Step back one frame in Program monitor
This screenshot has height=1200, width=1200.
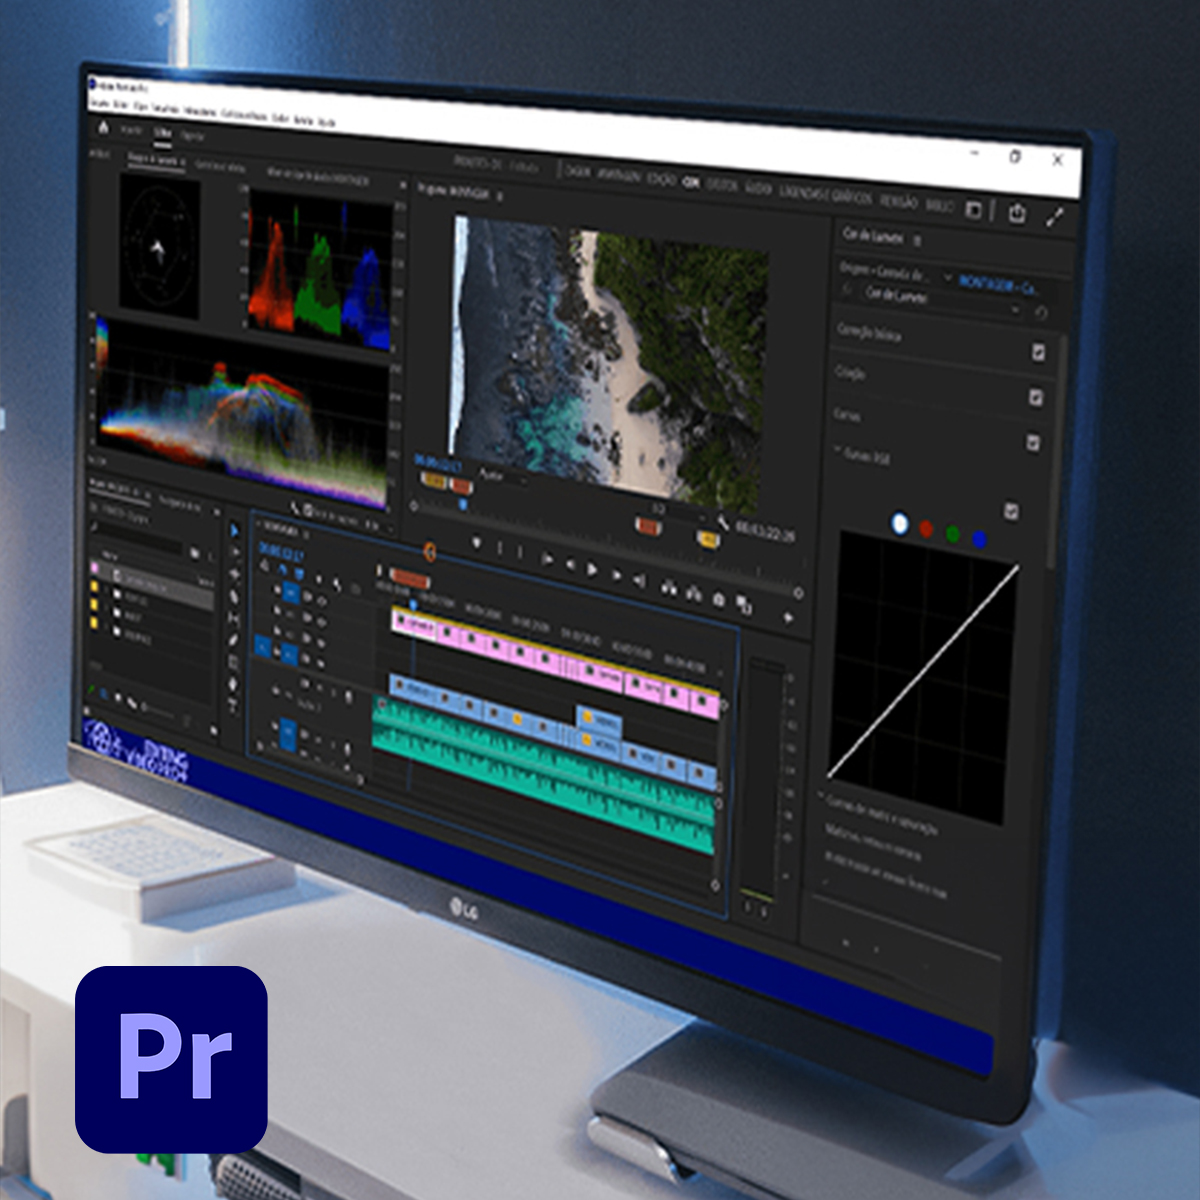click(x=570, y=564)
